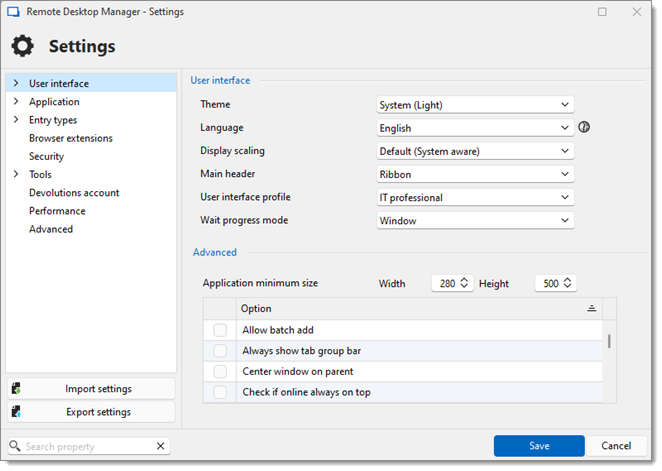Click the Save button
The width and height of the screenshot is (662, 471).
click(539, 446)
